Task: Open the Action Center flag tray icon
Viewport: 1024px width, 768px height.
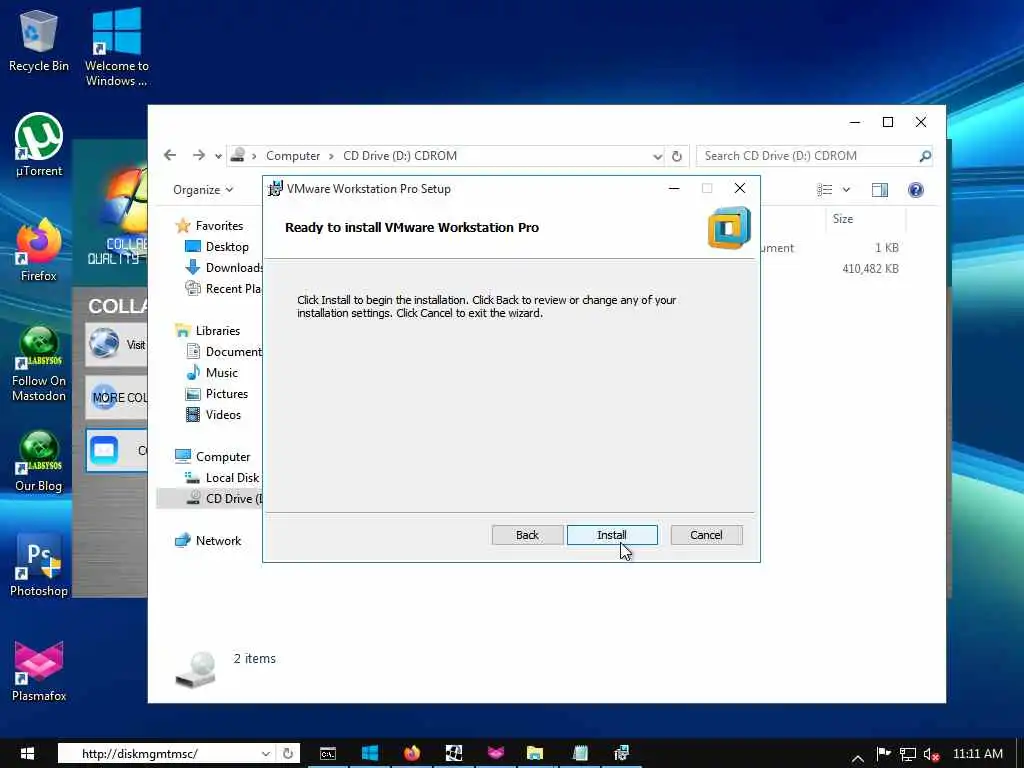Action: [884, 754]
